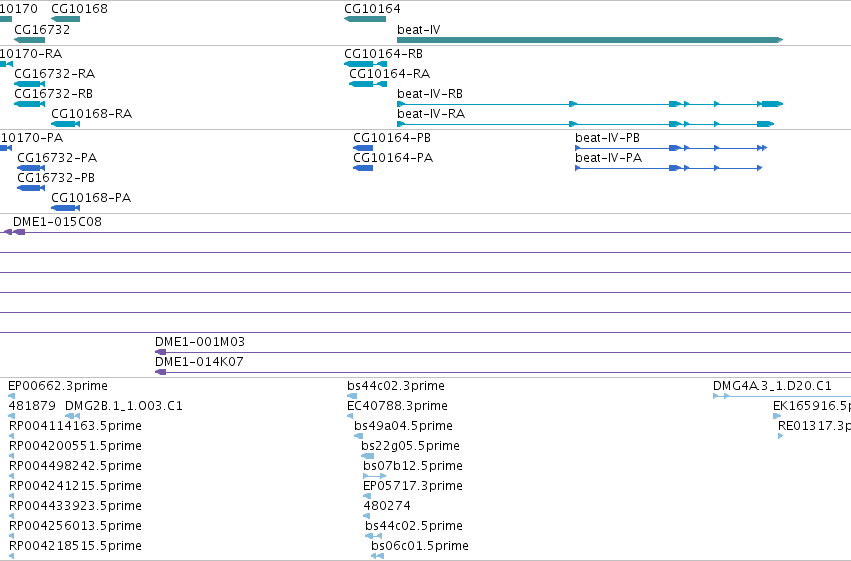The image size is (851, 561).
Task: Click the EP00662.3prime EST label
Action: [58, 386]
